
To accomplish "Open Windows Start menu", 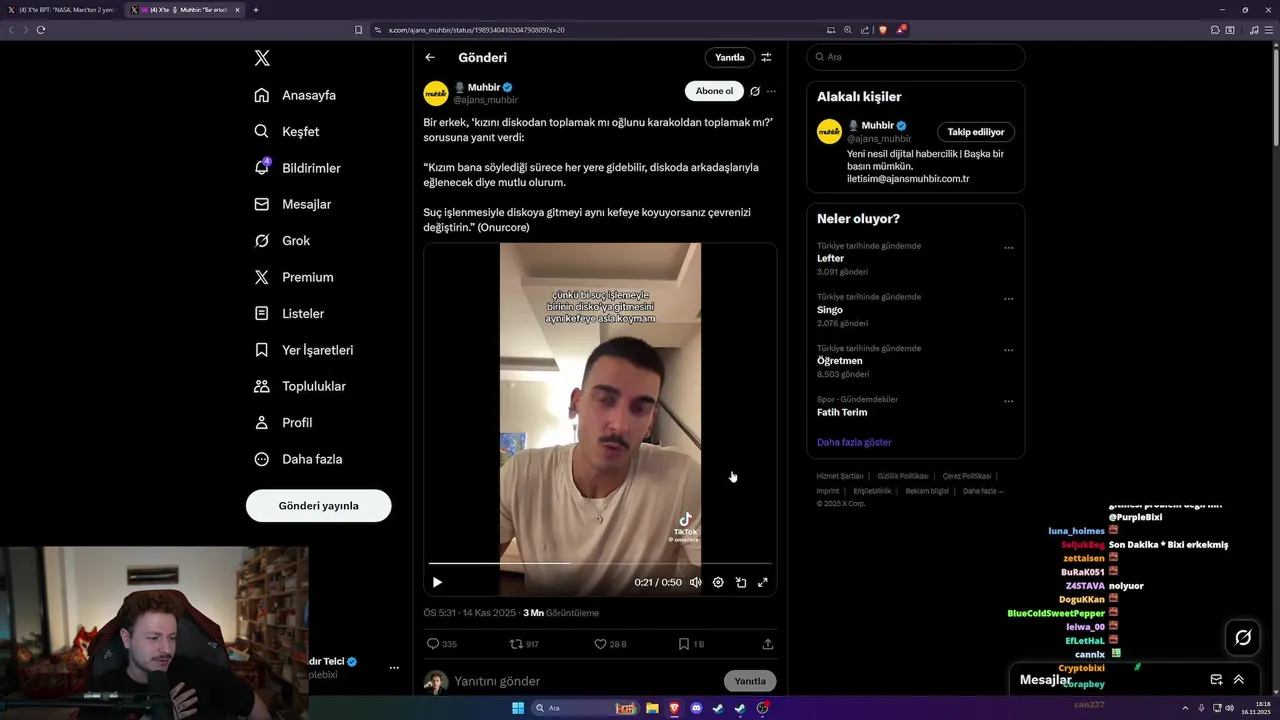I will [518, 708].
